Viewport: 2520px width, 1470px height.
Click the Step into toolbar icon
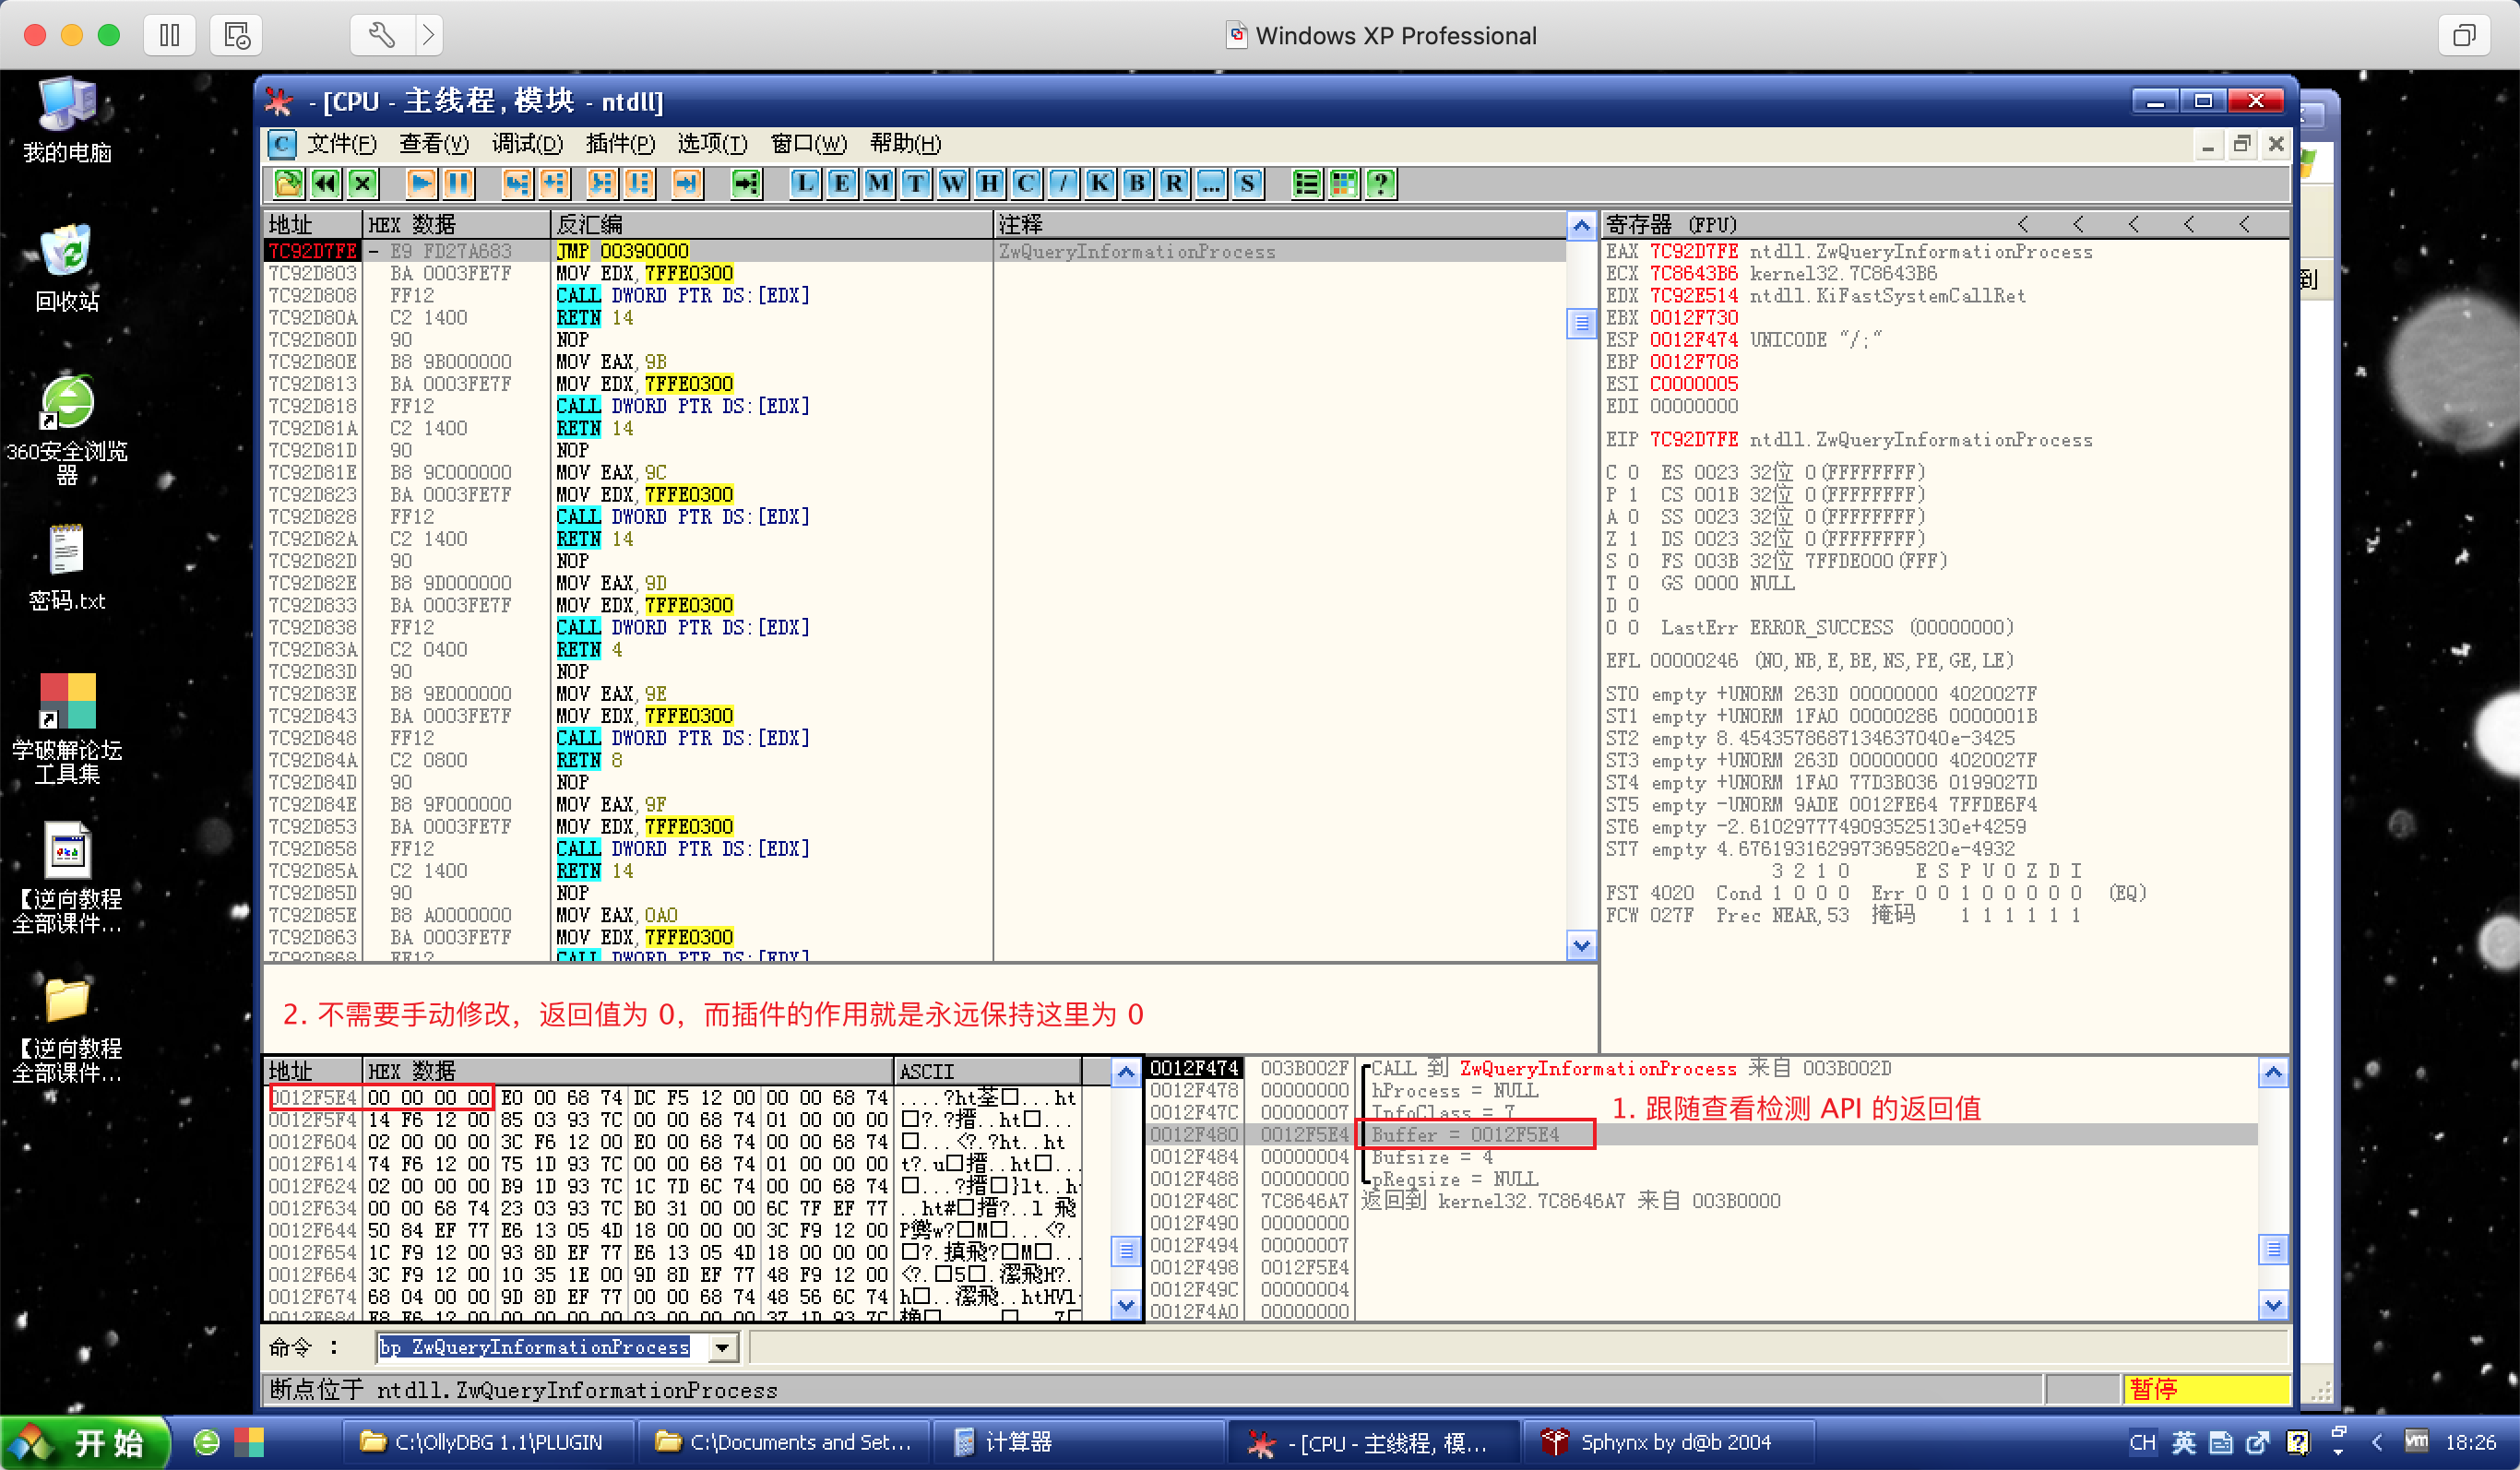pos(516,183)
